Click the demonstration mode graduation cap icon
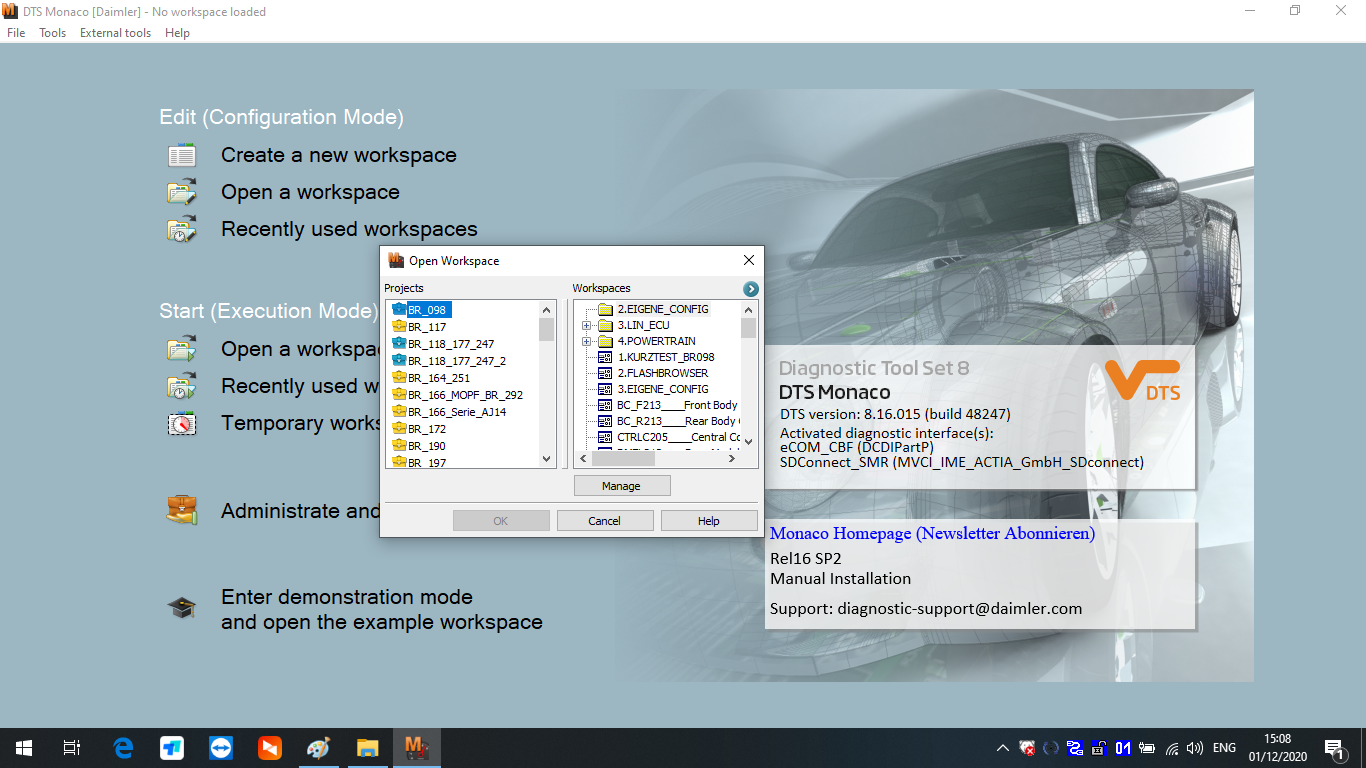 click(181, 607)
